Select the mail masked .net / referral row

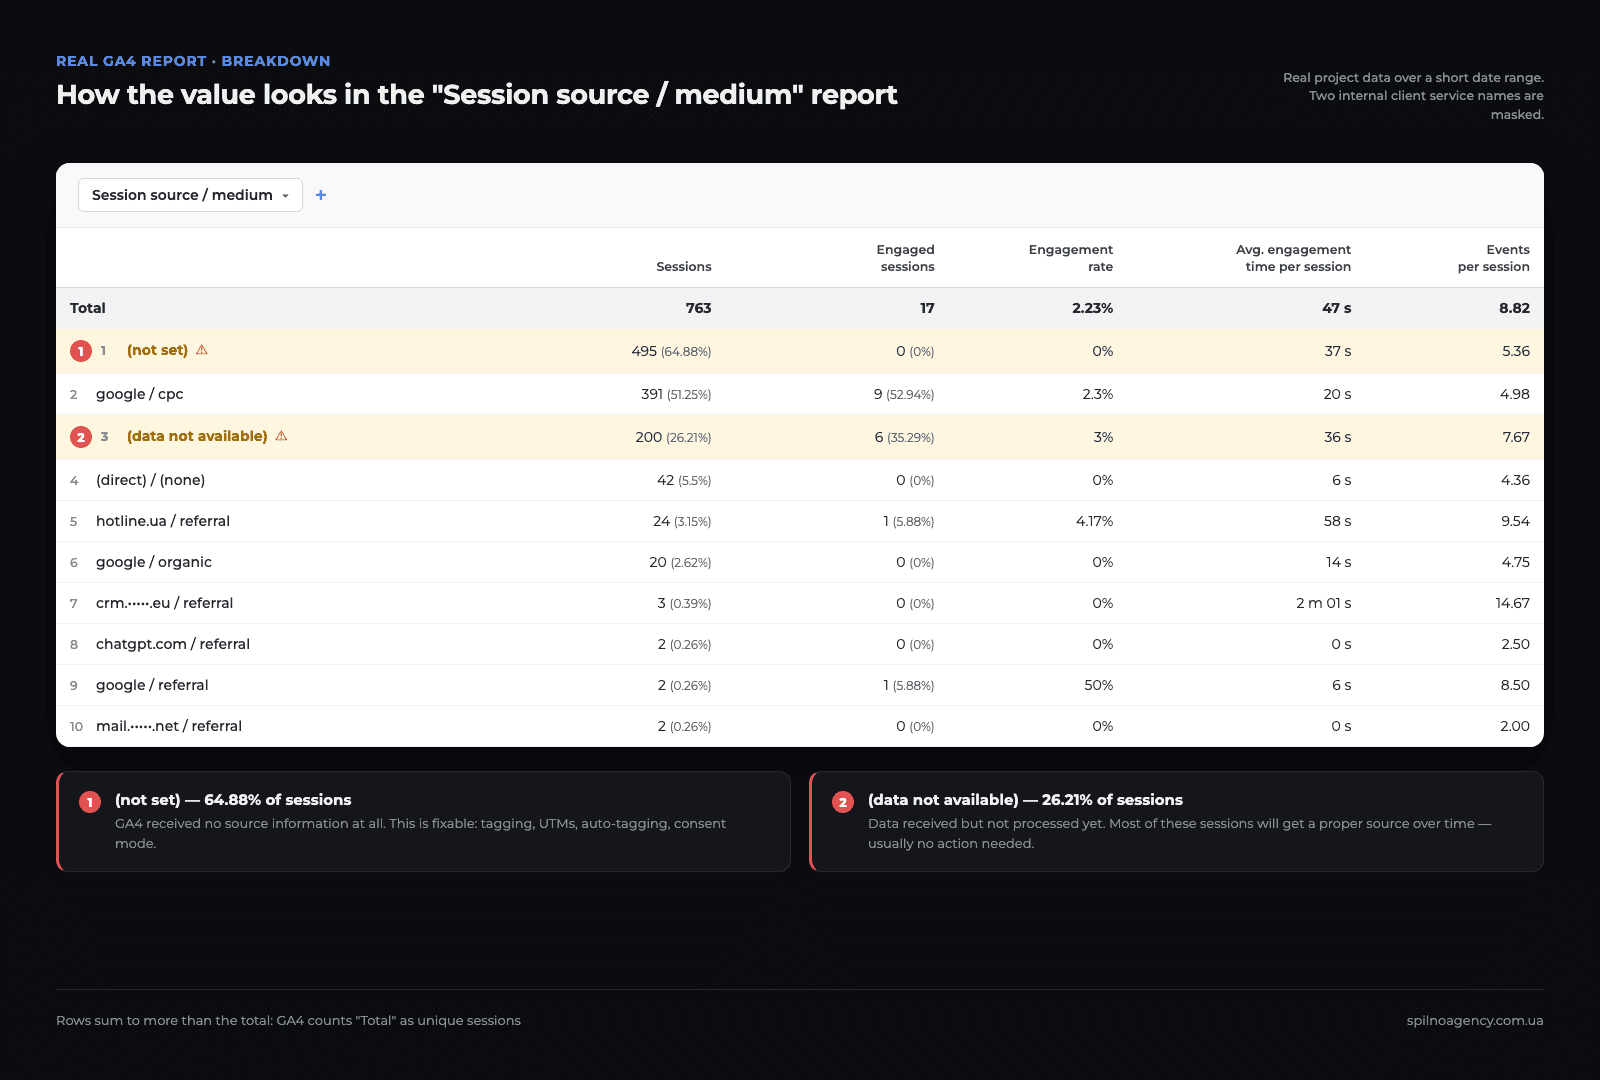point(800,726)
